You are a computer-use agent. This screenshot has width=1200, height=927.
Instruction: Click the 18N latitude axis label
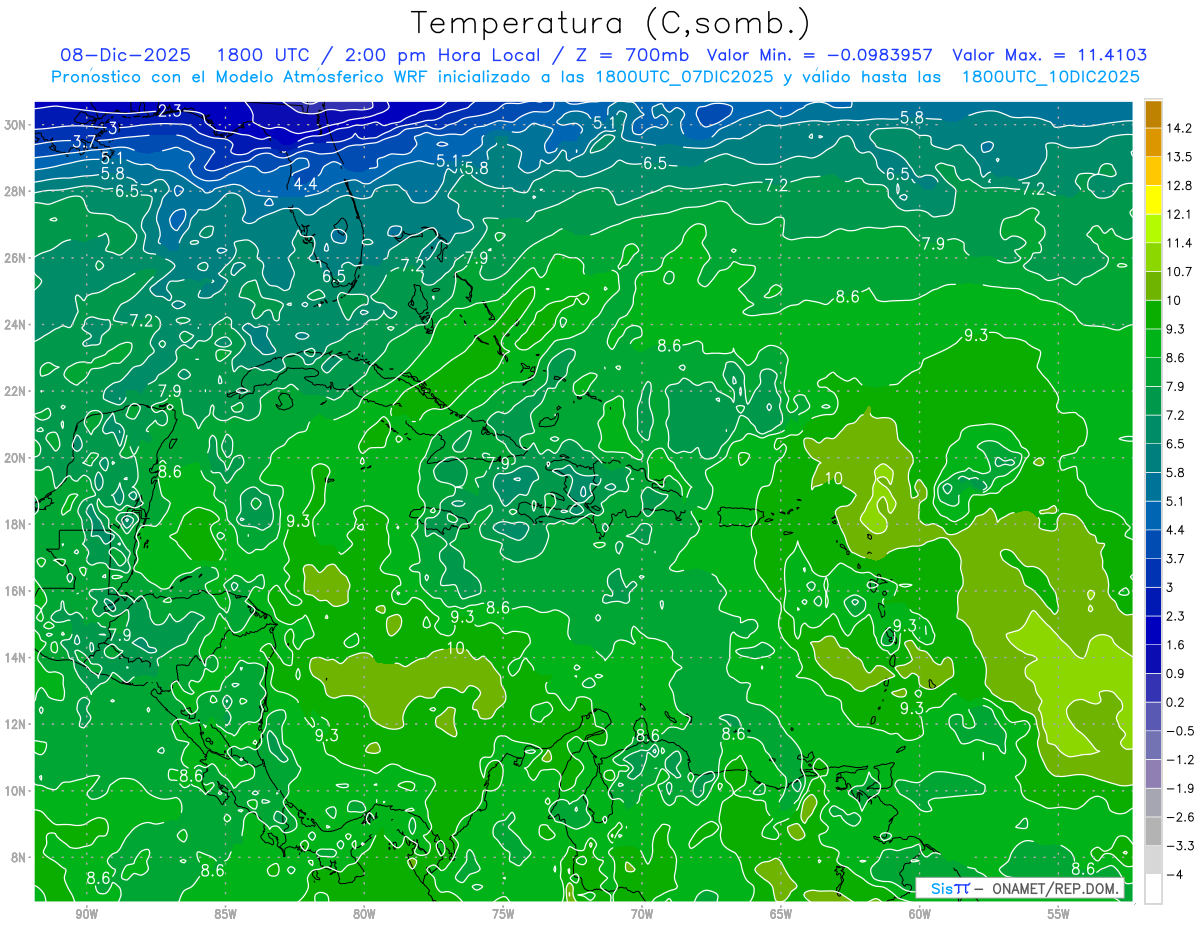coord(16,524)
